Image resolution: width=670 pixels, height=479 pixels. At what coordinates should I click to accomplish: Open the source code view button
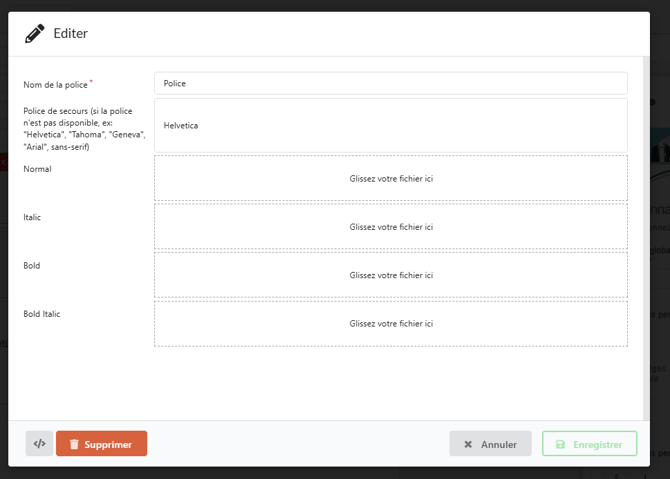click(x=39, y=444)
